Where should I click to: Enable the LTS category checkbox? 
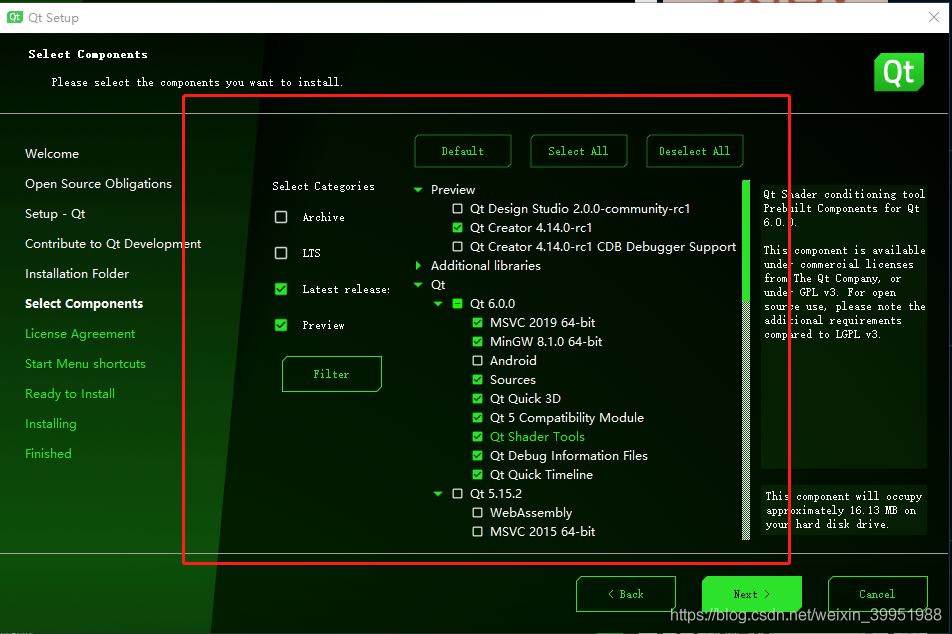click(x=281, y=253)
